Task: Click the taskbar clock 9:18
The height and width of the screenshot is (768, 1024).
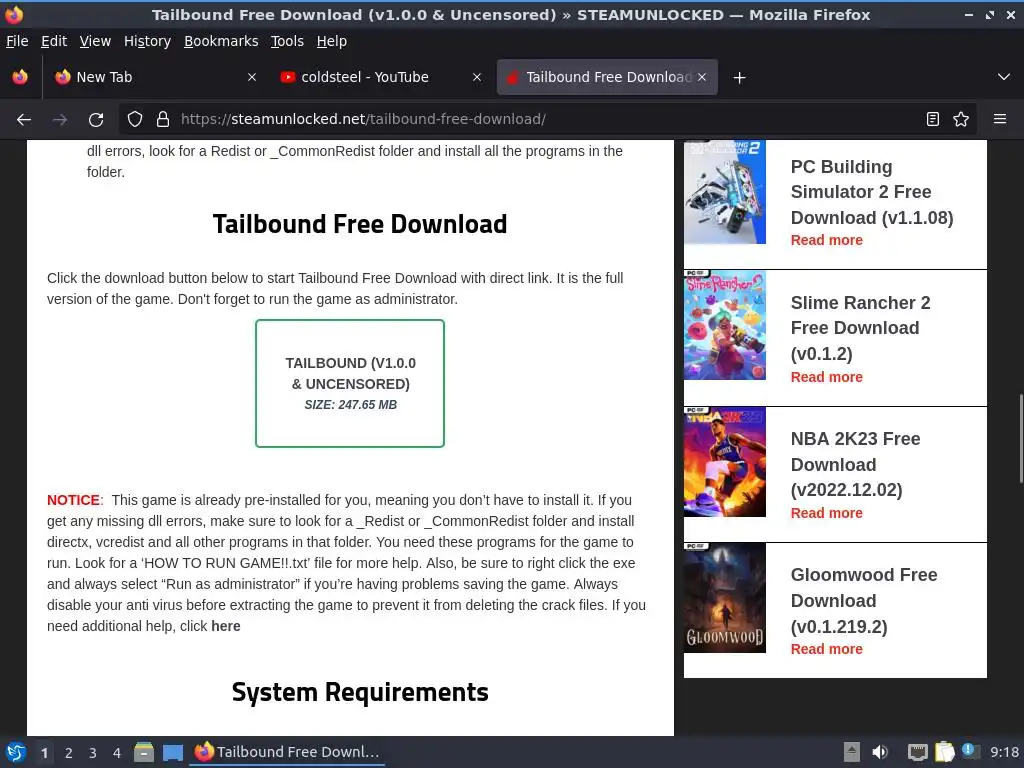Action: pyautogui.click(x=1004, y=752)
